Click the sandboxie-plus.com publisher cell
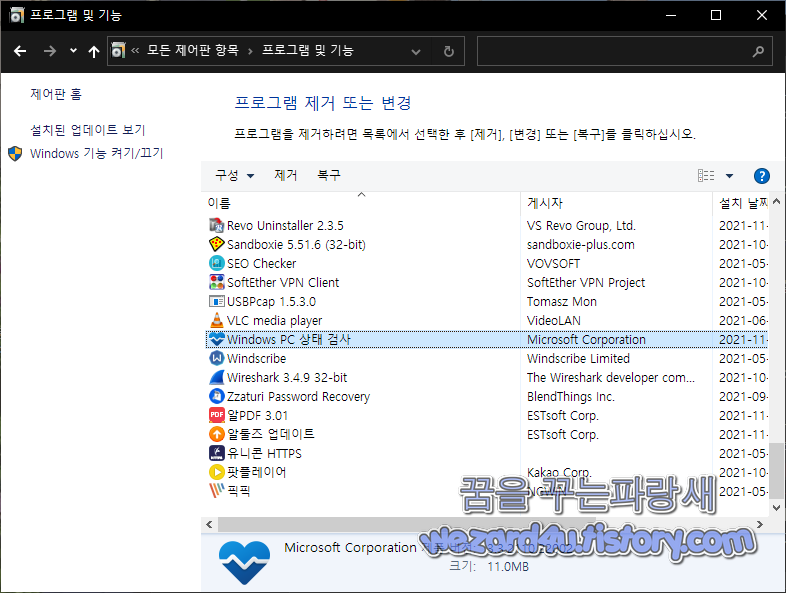This screenshot has height=593, width=786. tap(580, 245)
